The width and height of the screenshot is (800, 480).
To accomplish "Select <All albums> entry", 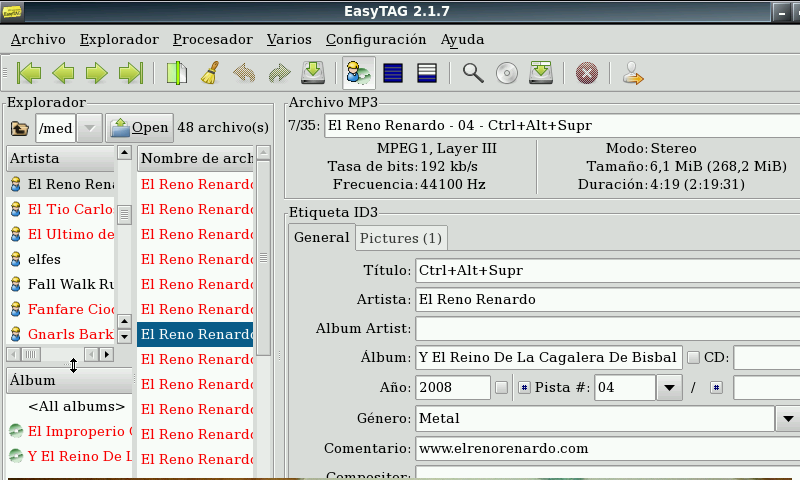I will click(69, 407).
